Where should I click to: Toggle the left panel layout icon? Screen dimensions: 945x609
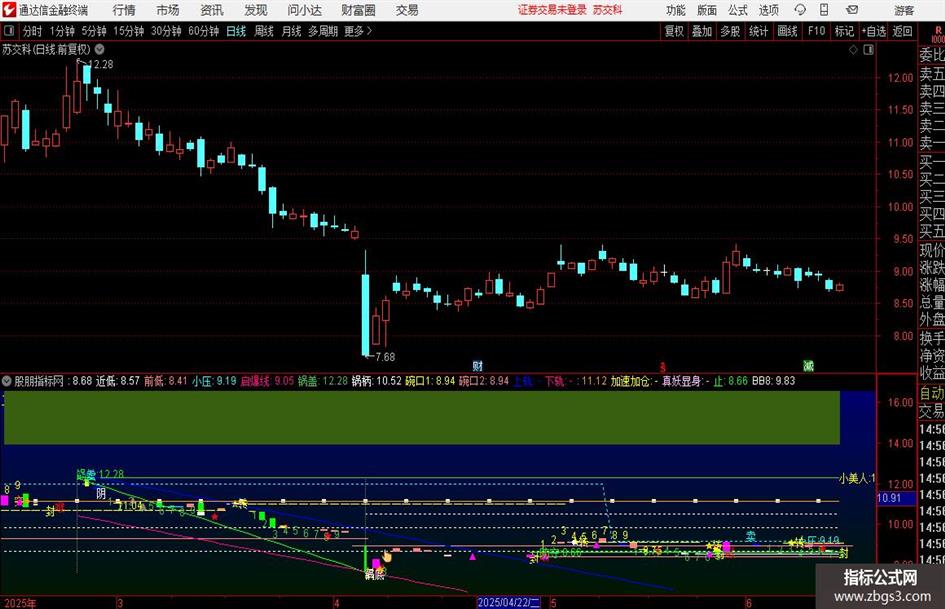pyautogui.click(x=9, y=31)
